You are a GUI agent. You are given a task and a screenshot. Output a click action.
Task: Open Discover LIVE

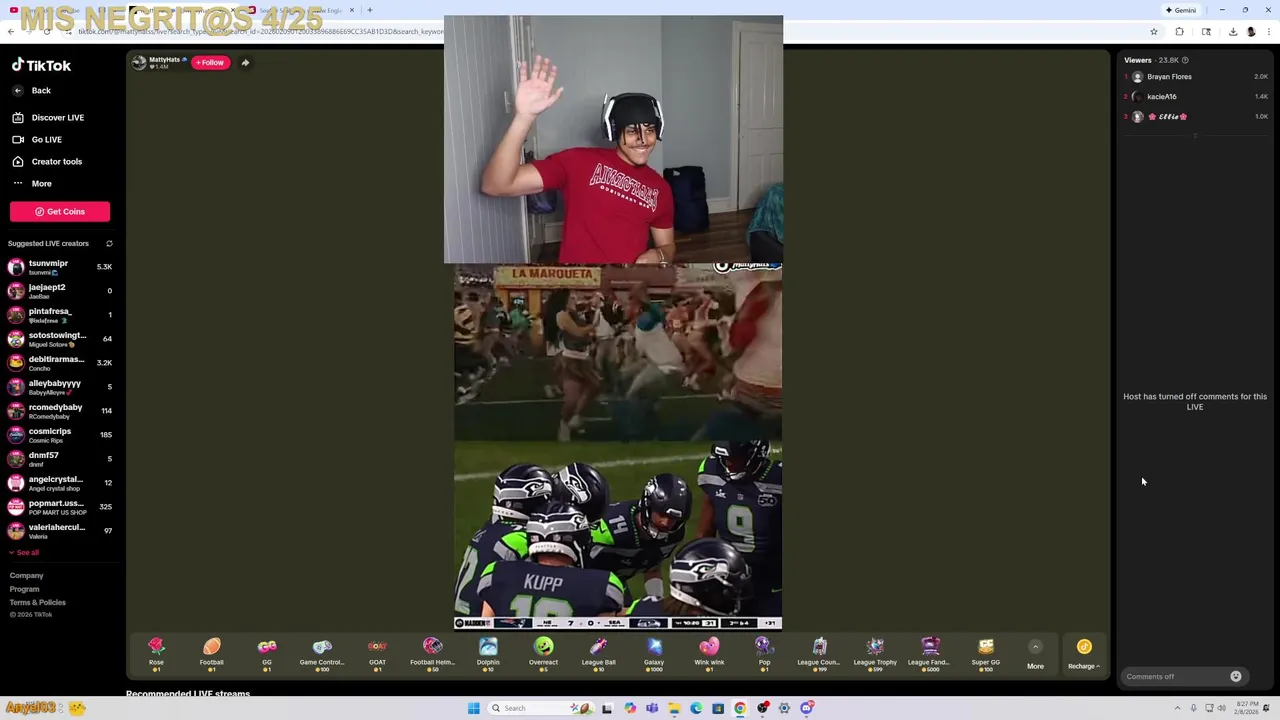click(48, 118)
